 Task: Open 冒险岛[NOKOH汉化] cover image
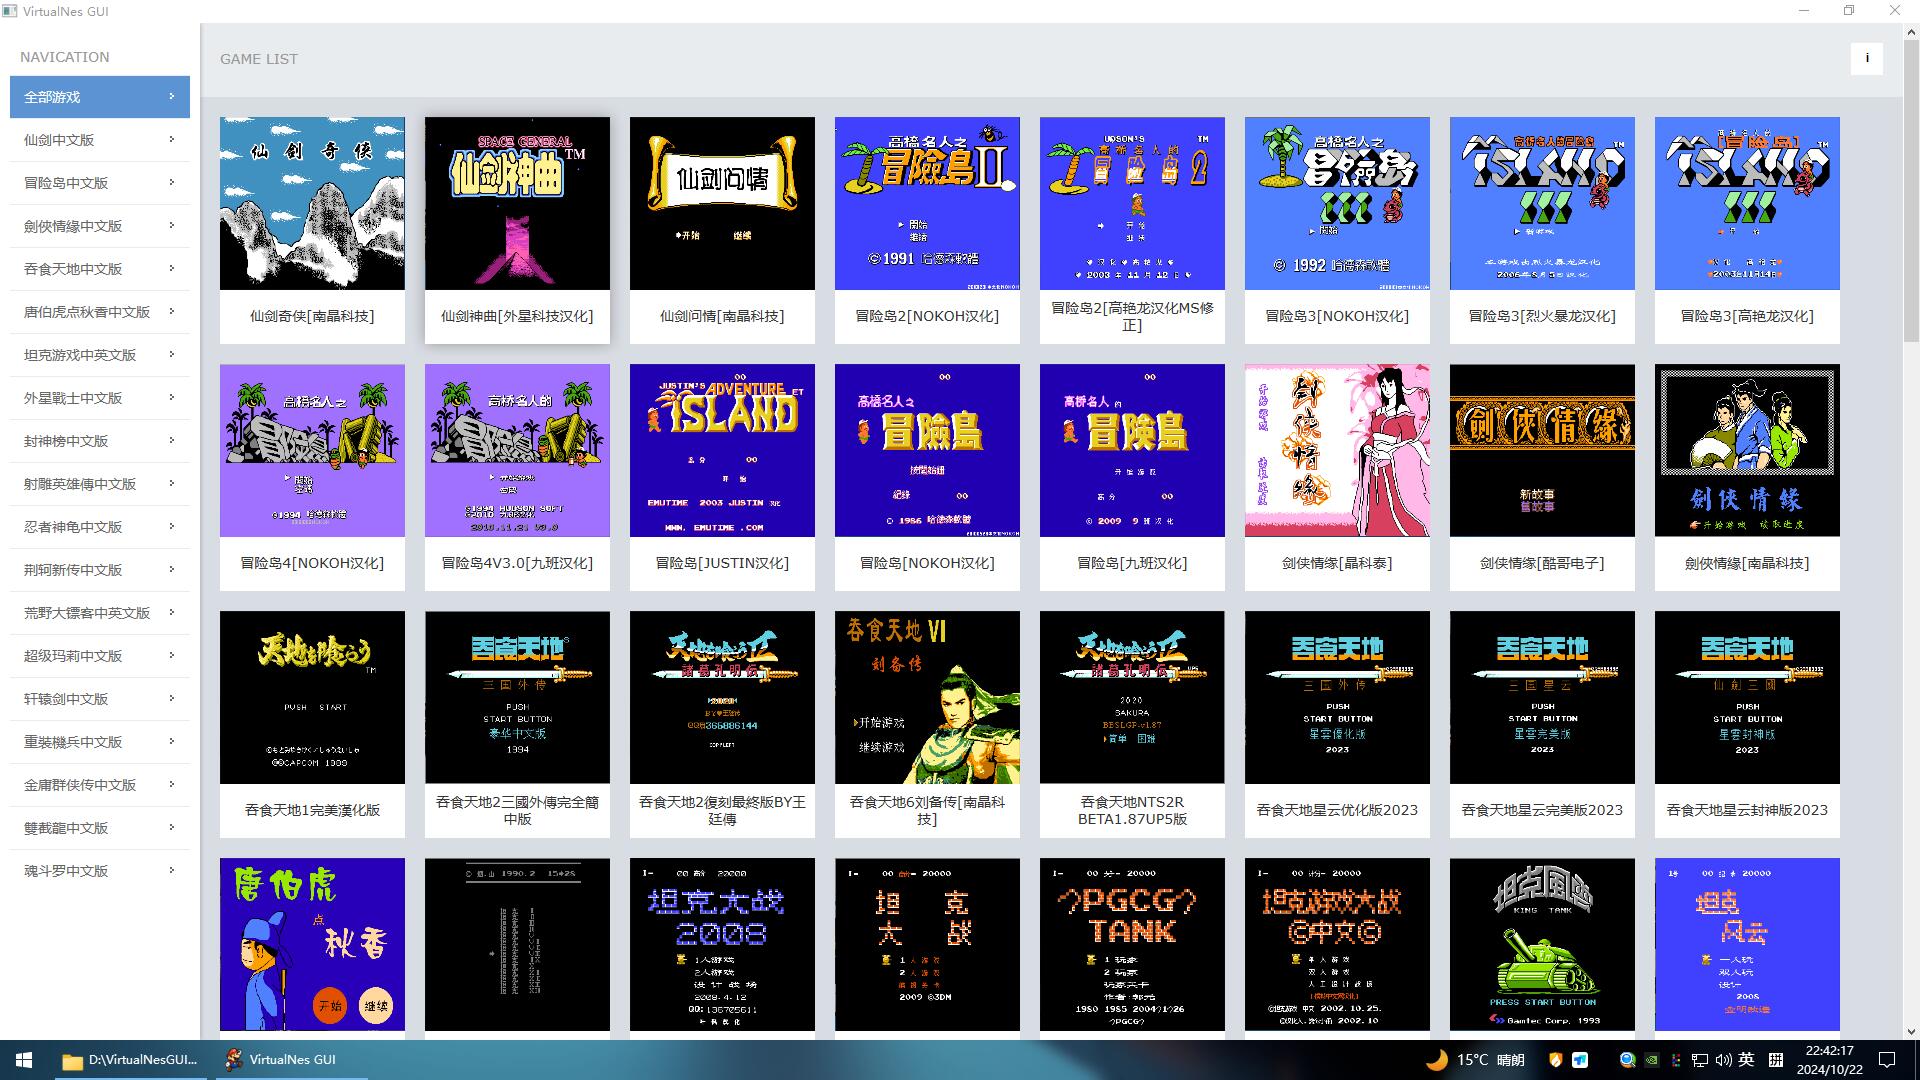tap(927, 450)
